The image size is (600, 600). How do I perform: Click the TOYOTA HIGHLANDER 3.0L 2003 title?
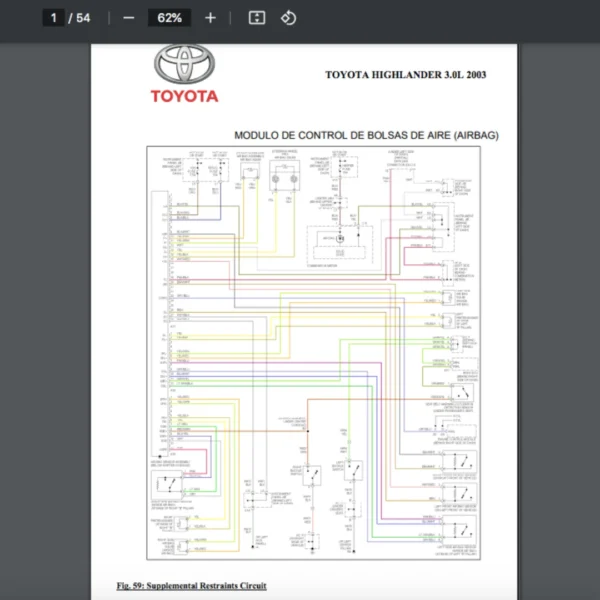tap(406, 75)
